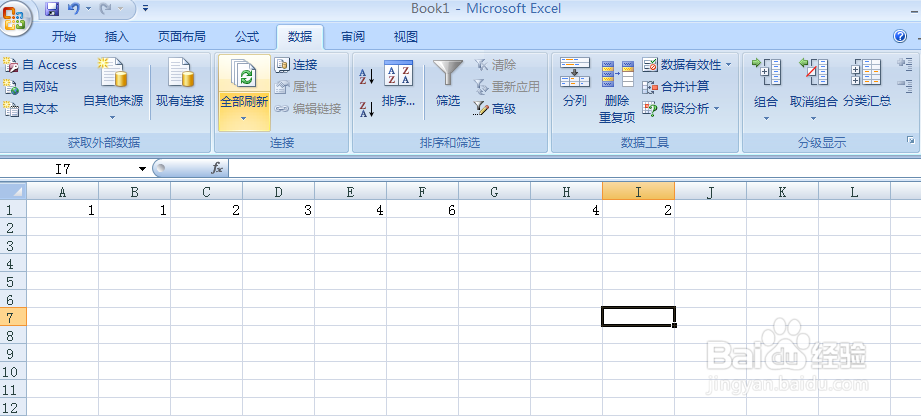Sort ascending A to Z
The image size is (921, 416).
tap(367, 76)
